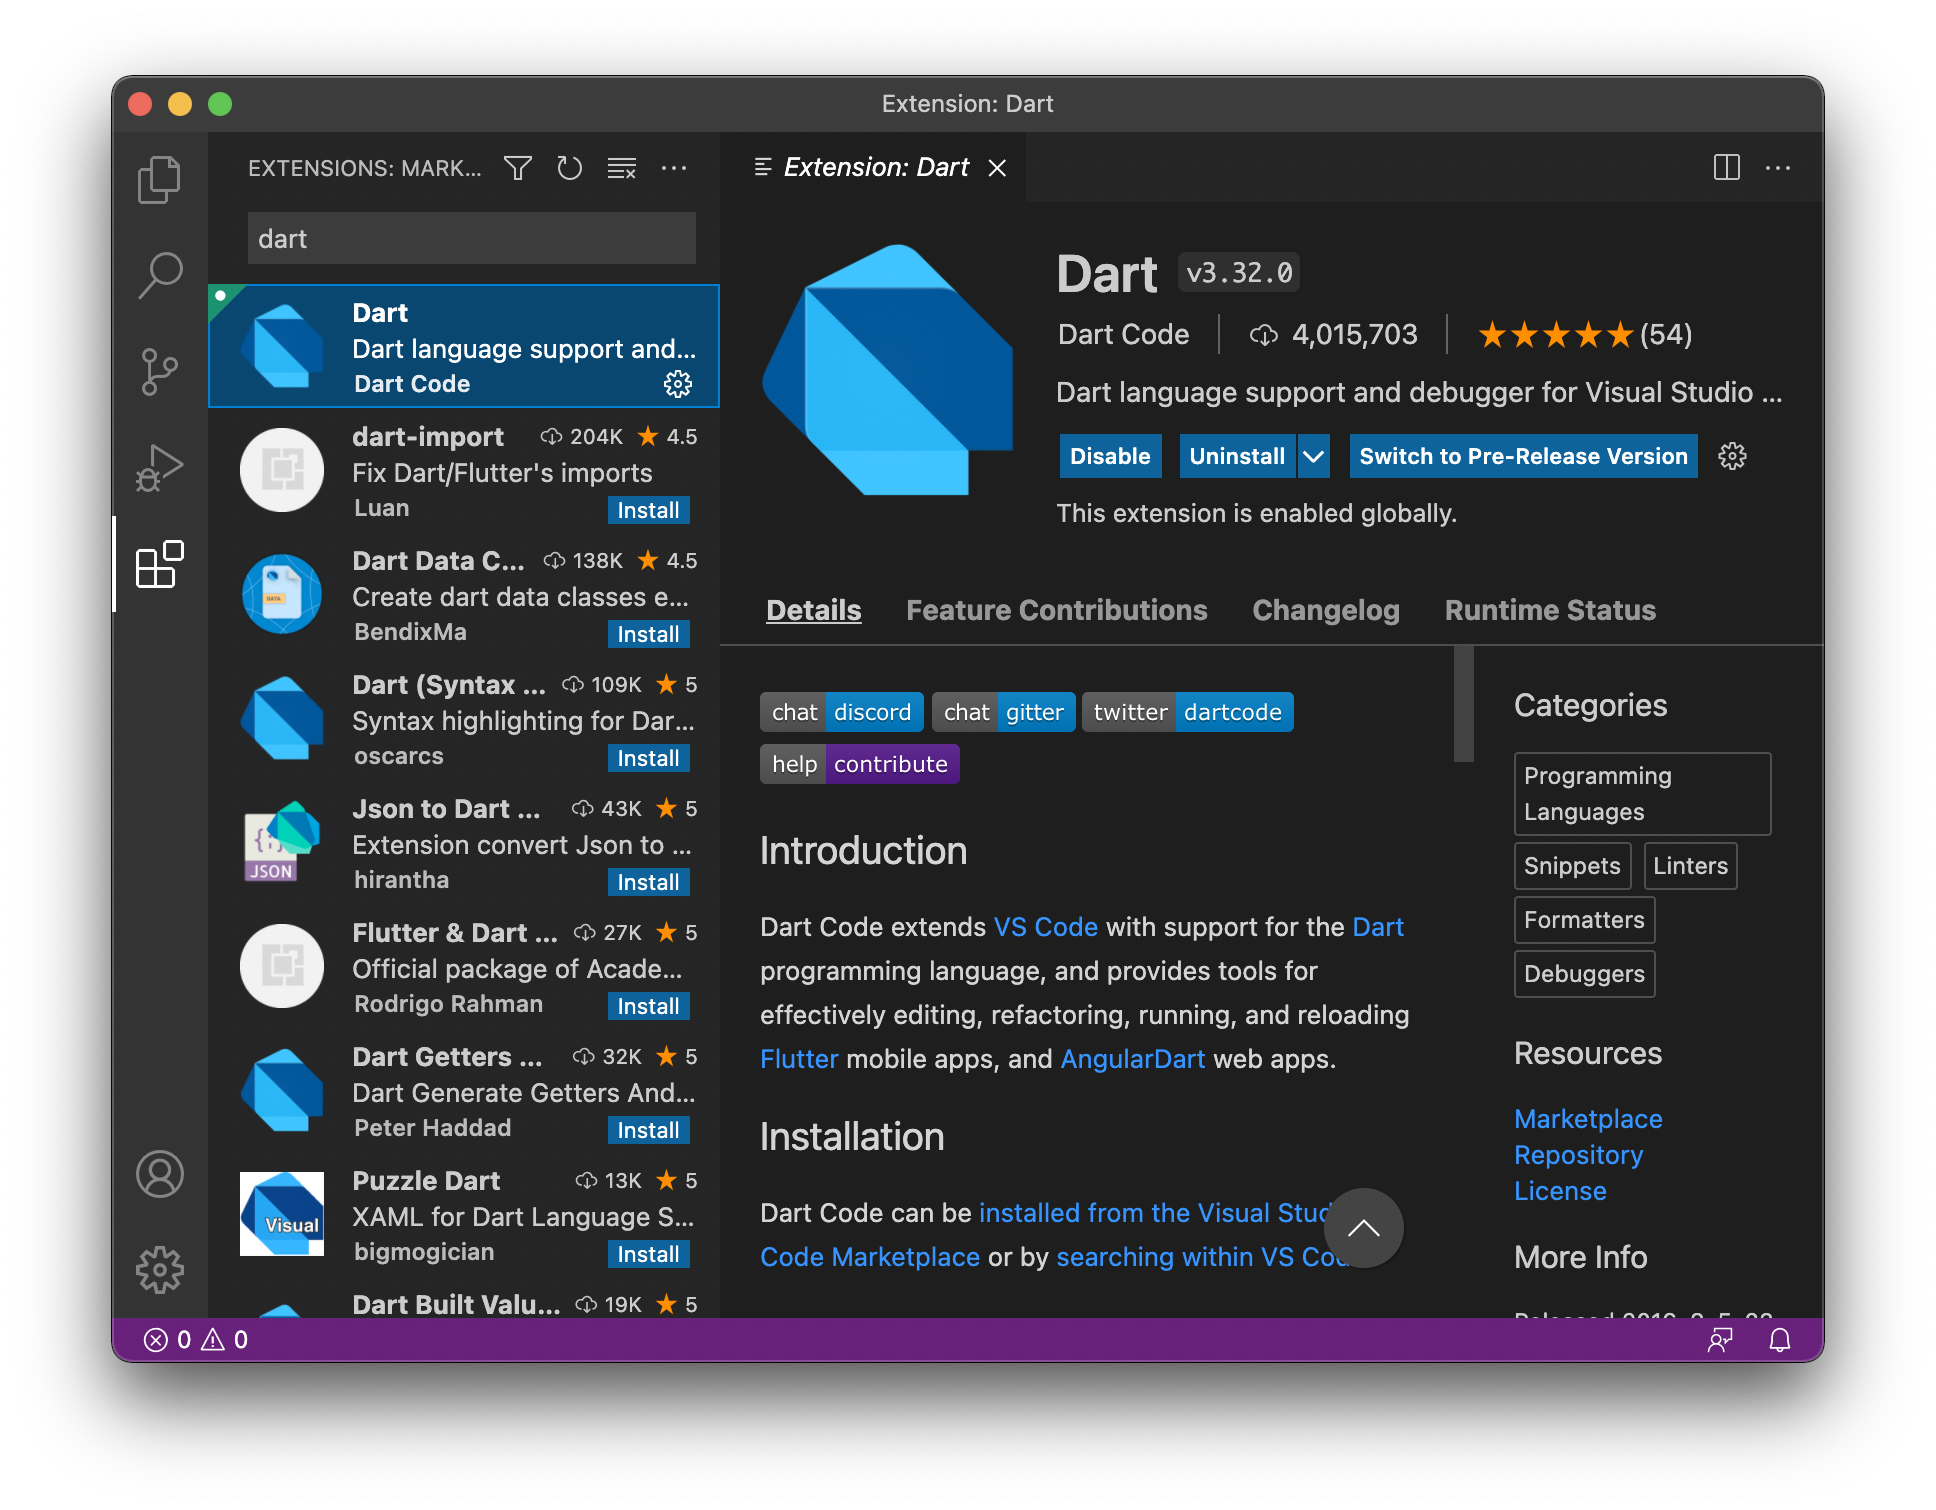Open the Search view icon
The height and width of the screenshot is (1510, 1936).
click(159, 275)
